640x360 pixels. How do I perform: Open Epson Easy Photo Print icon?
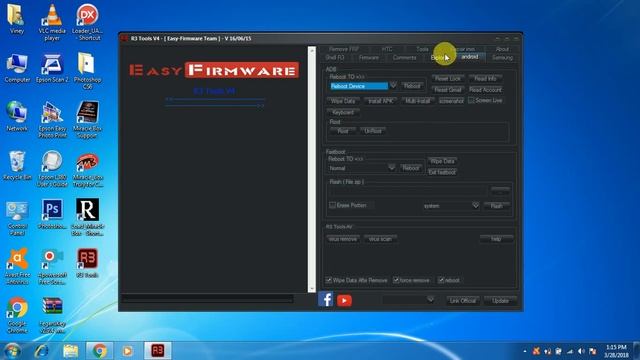[52, 120]
